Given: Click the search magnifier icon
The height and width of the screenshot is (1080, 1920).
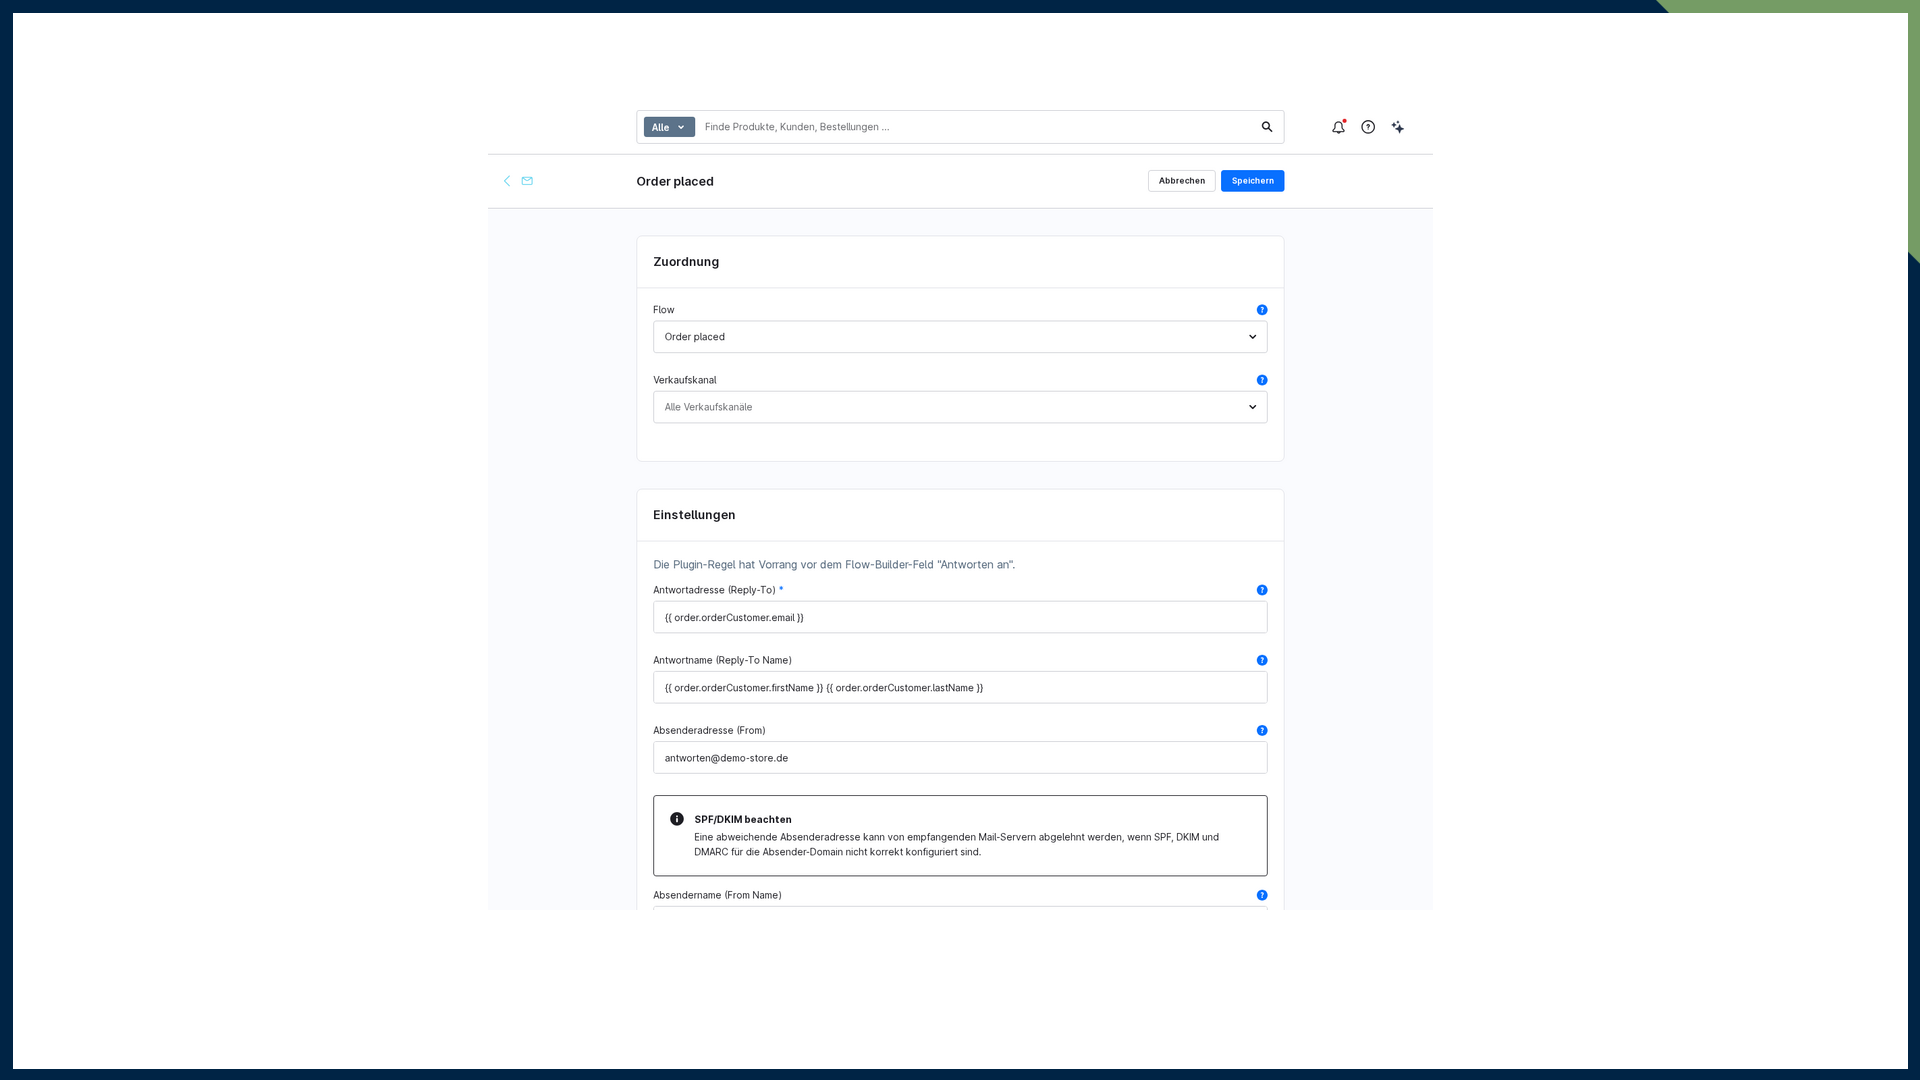Looking at the screenshot, I should [1267, 127].
